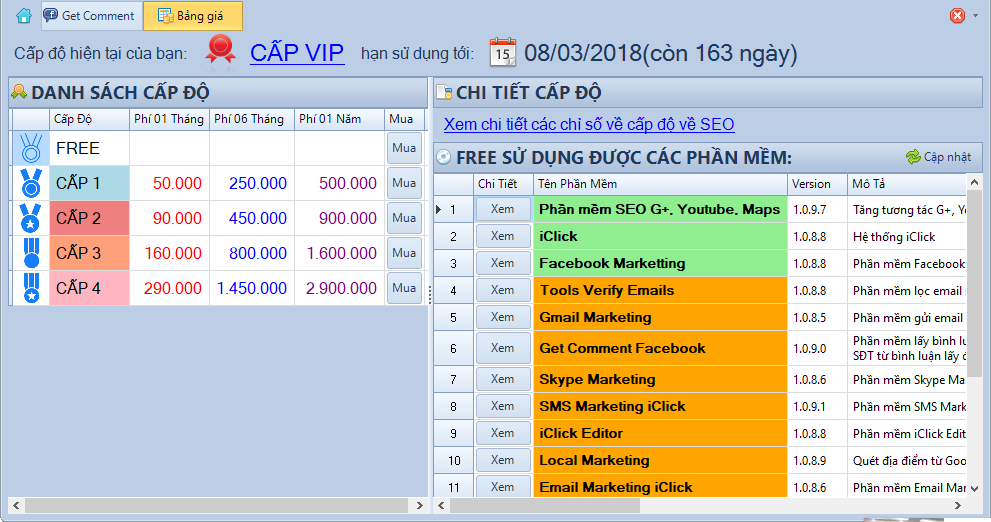991x522 pixels.
Task: Click left panel horizontal scroll right arrow
Action: point(419,506)
